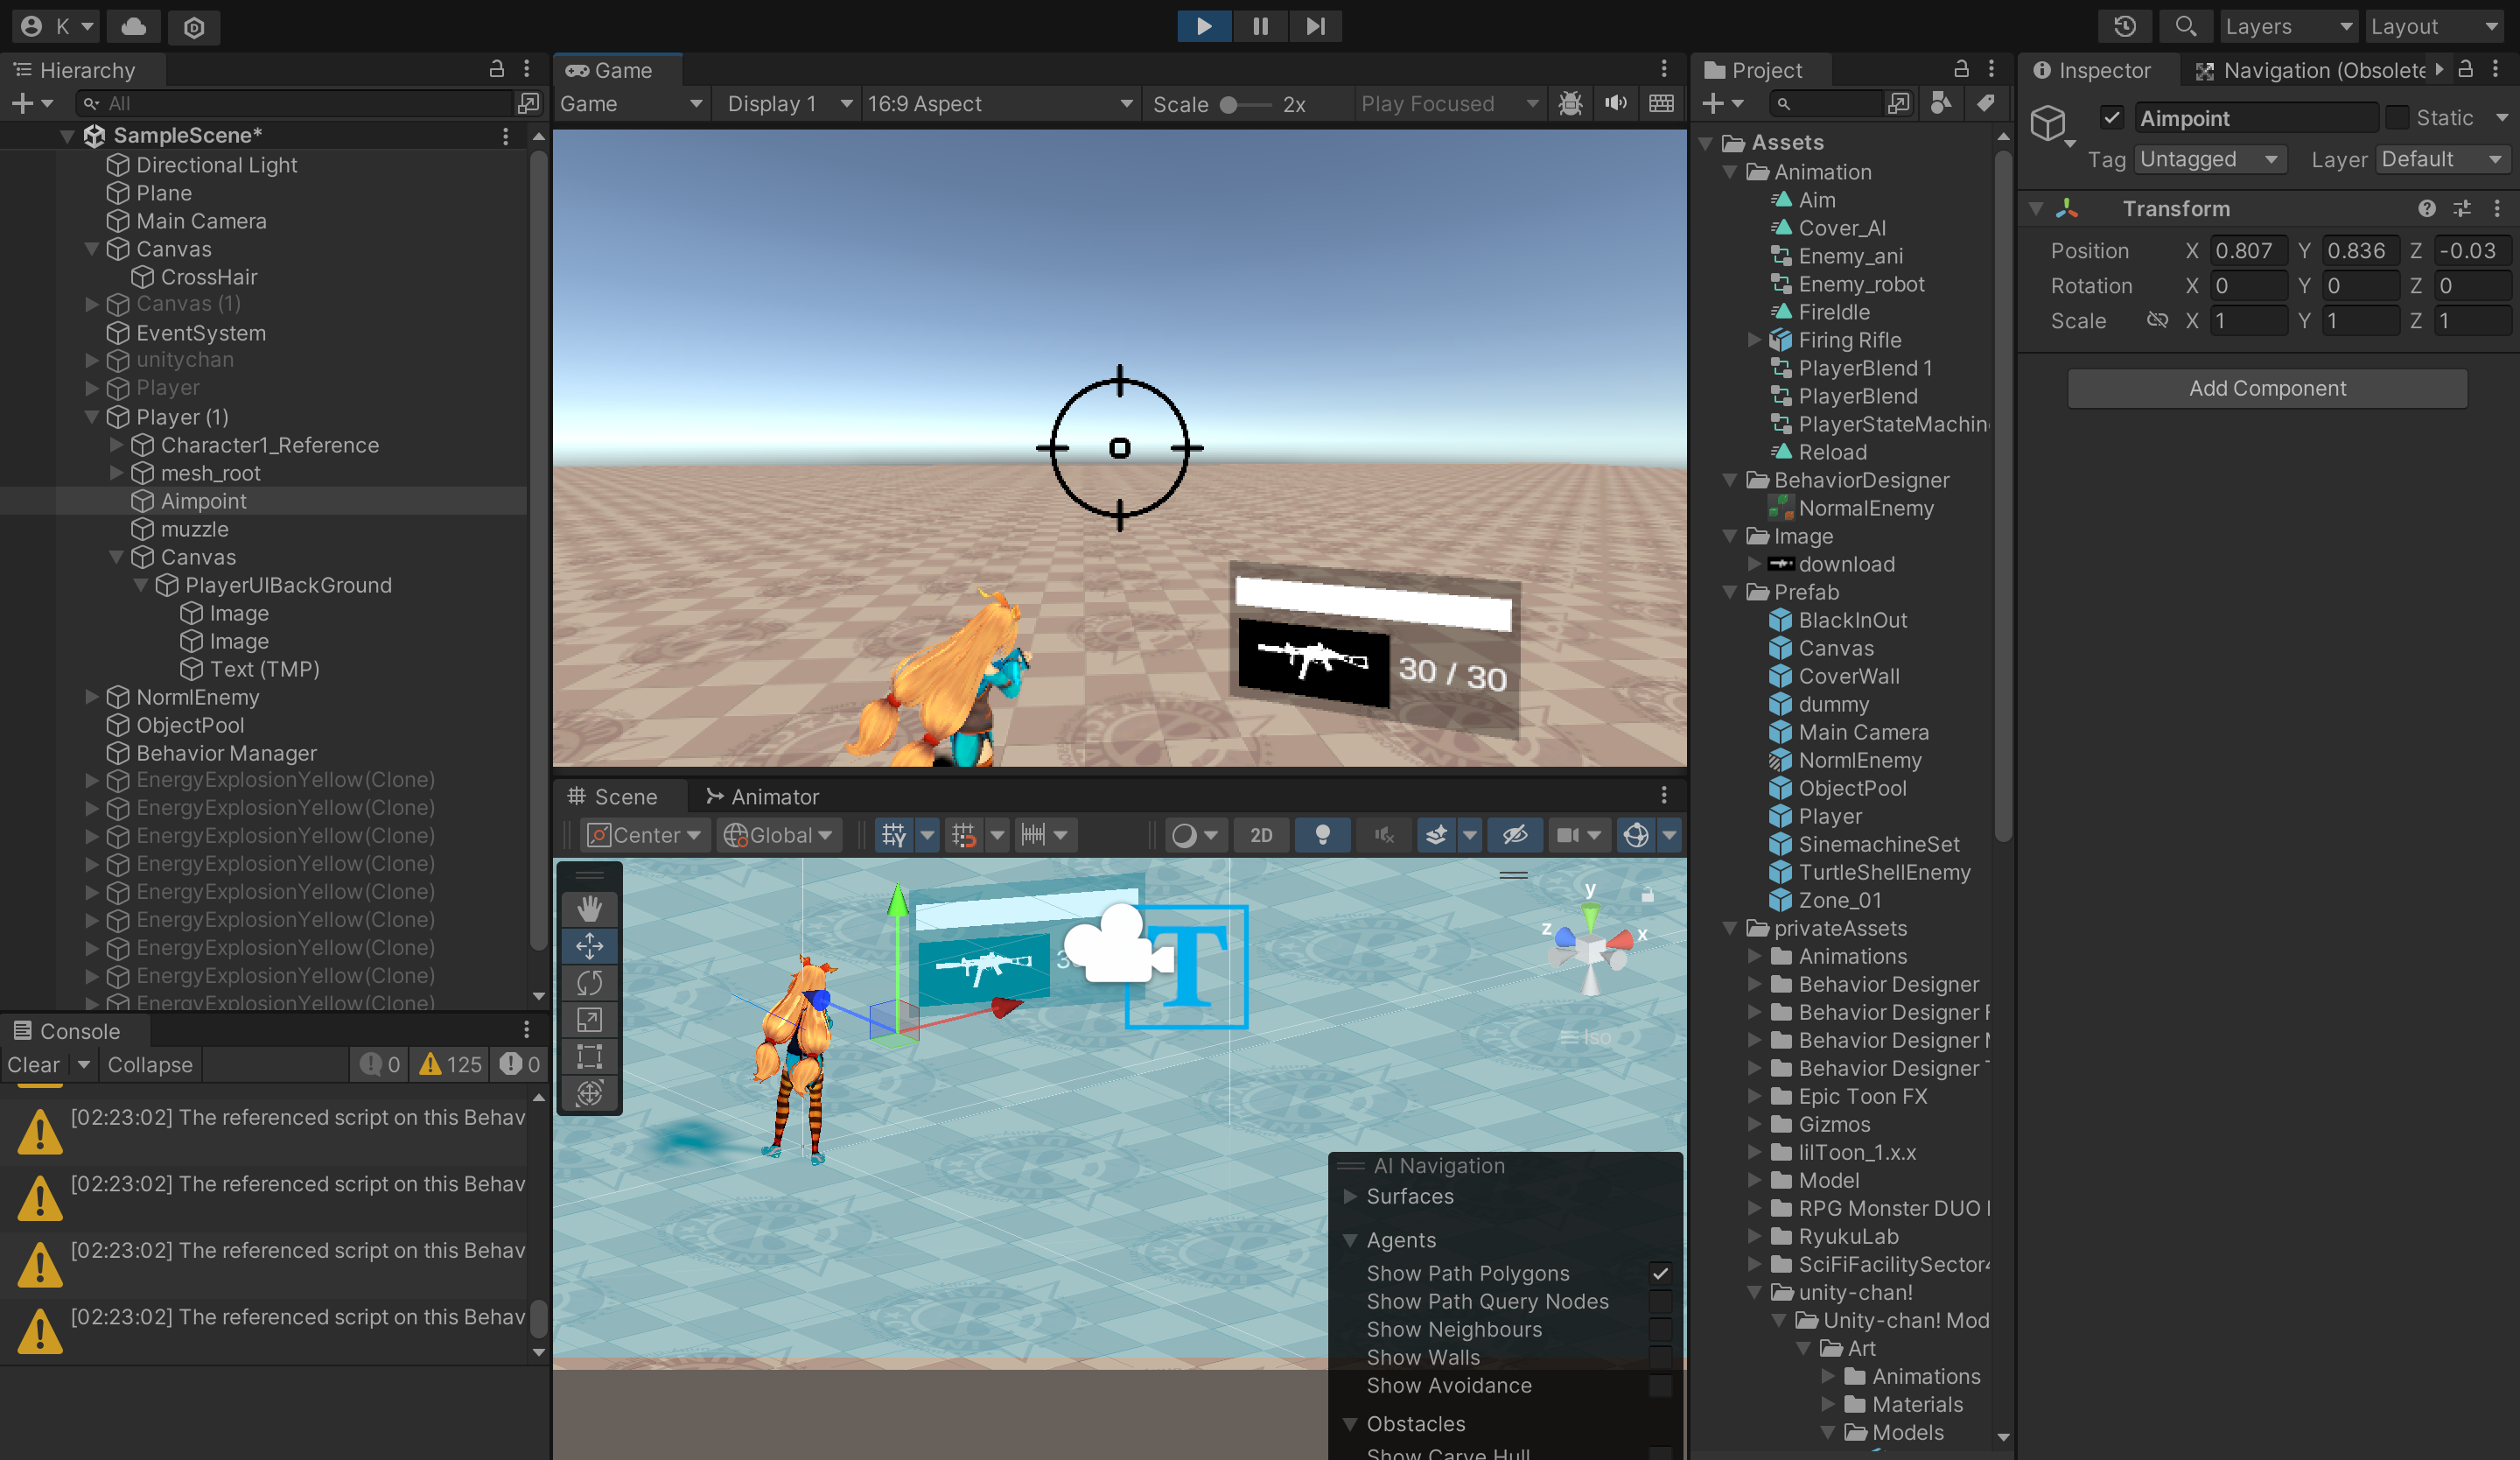Select the Rotate tool in Scene toolbar
Screen dimensions: 2520x1460
tap(589, 983)
